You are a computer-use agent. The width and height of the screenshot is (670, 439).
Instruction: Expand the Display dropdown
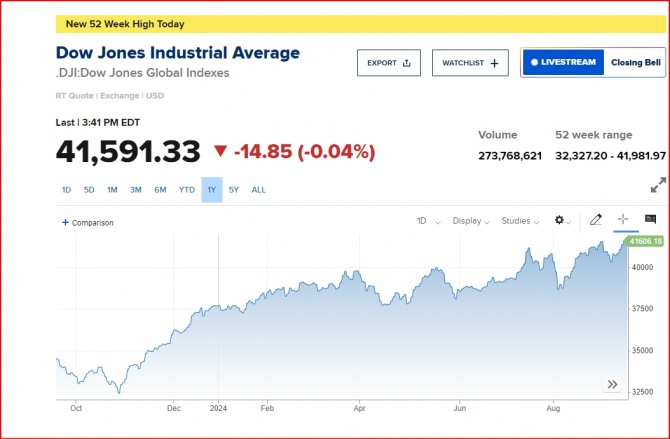tap(470, 221)
